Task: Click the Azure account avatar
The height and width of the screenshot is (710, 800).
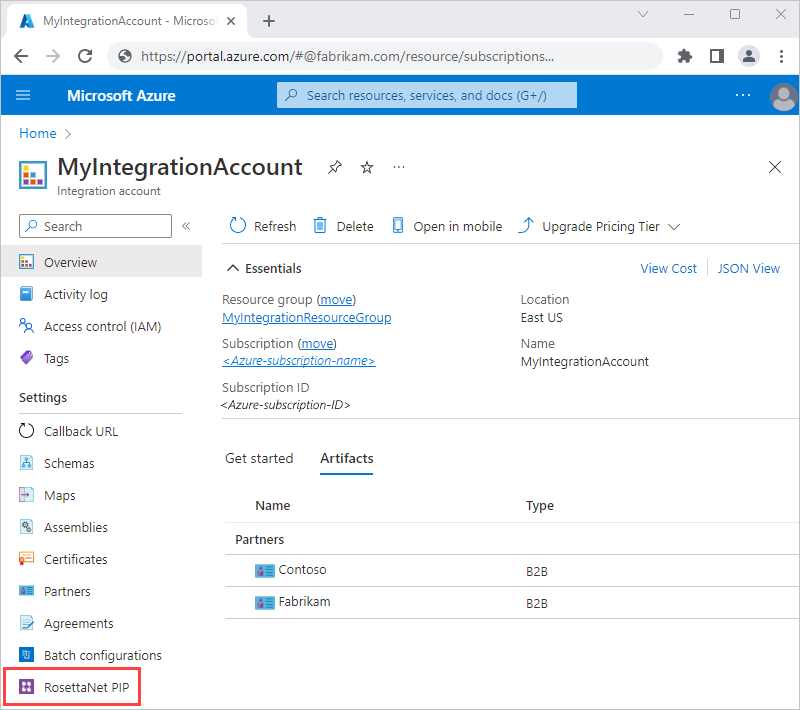Action: 784,96
